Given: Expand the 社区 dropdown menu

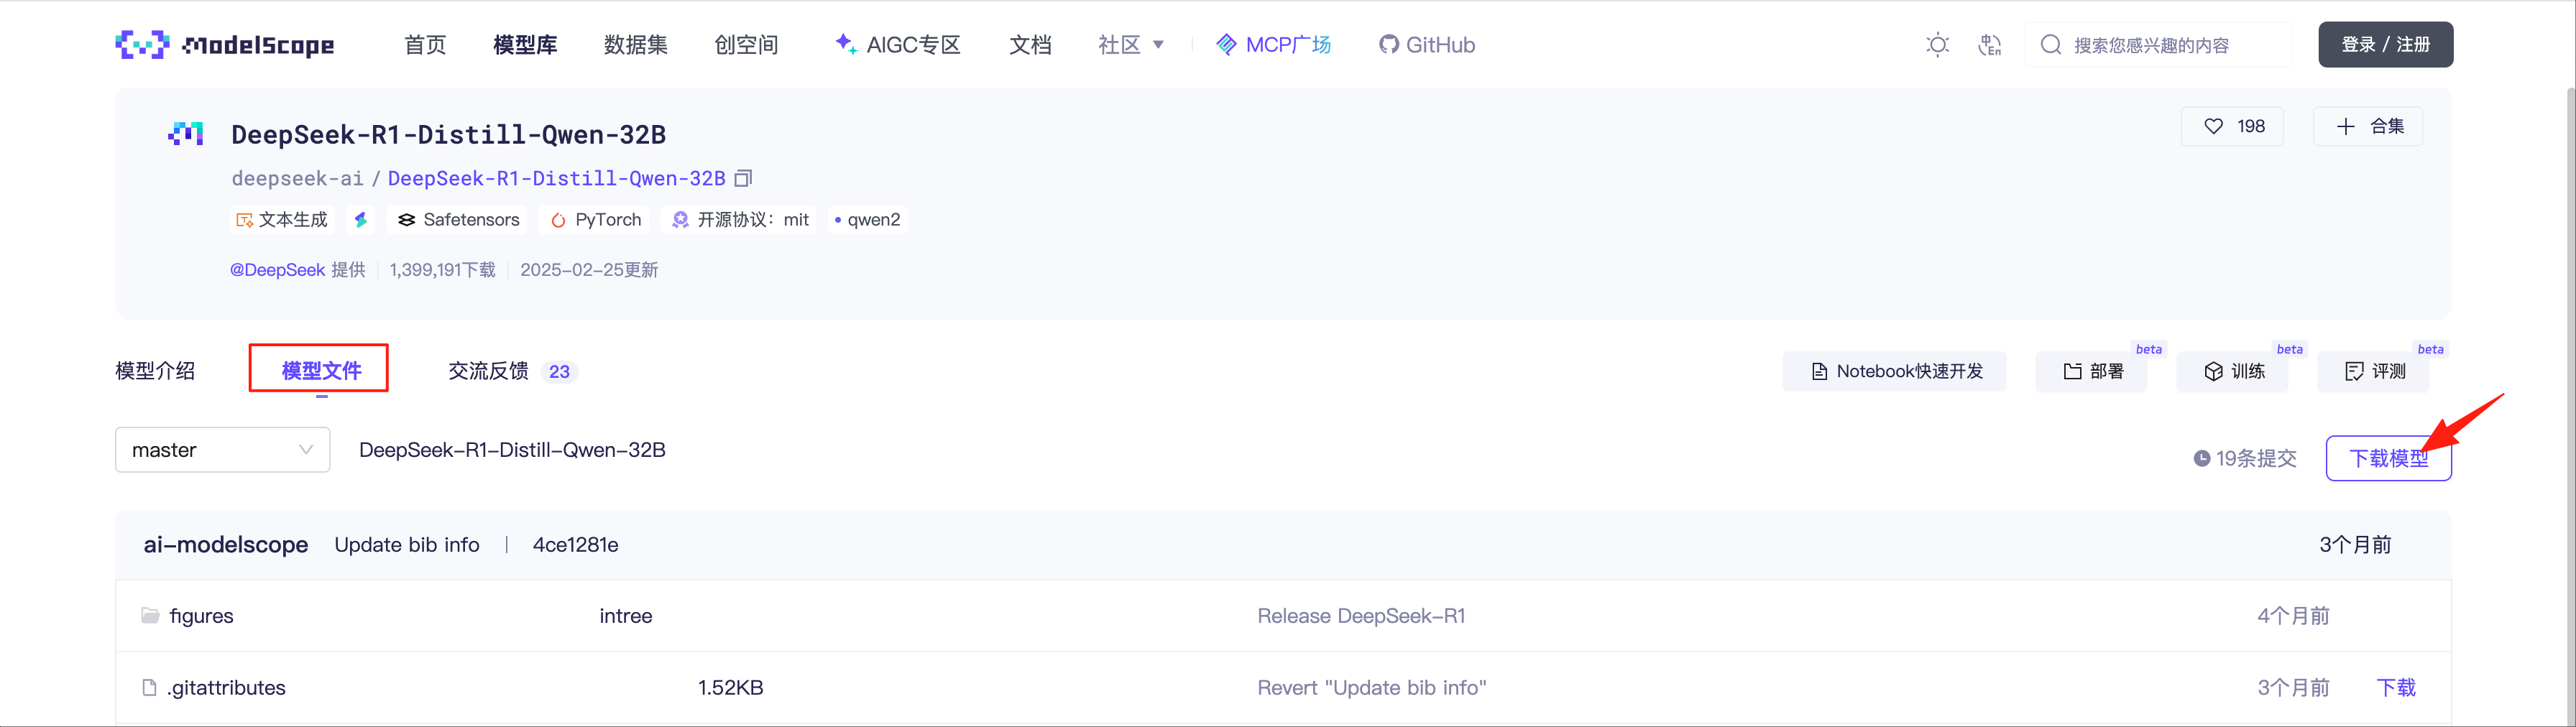Looking at the screenshot, I should click(x=1130, y=45).
